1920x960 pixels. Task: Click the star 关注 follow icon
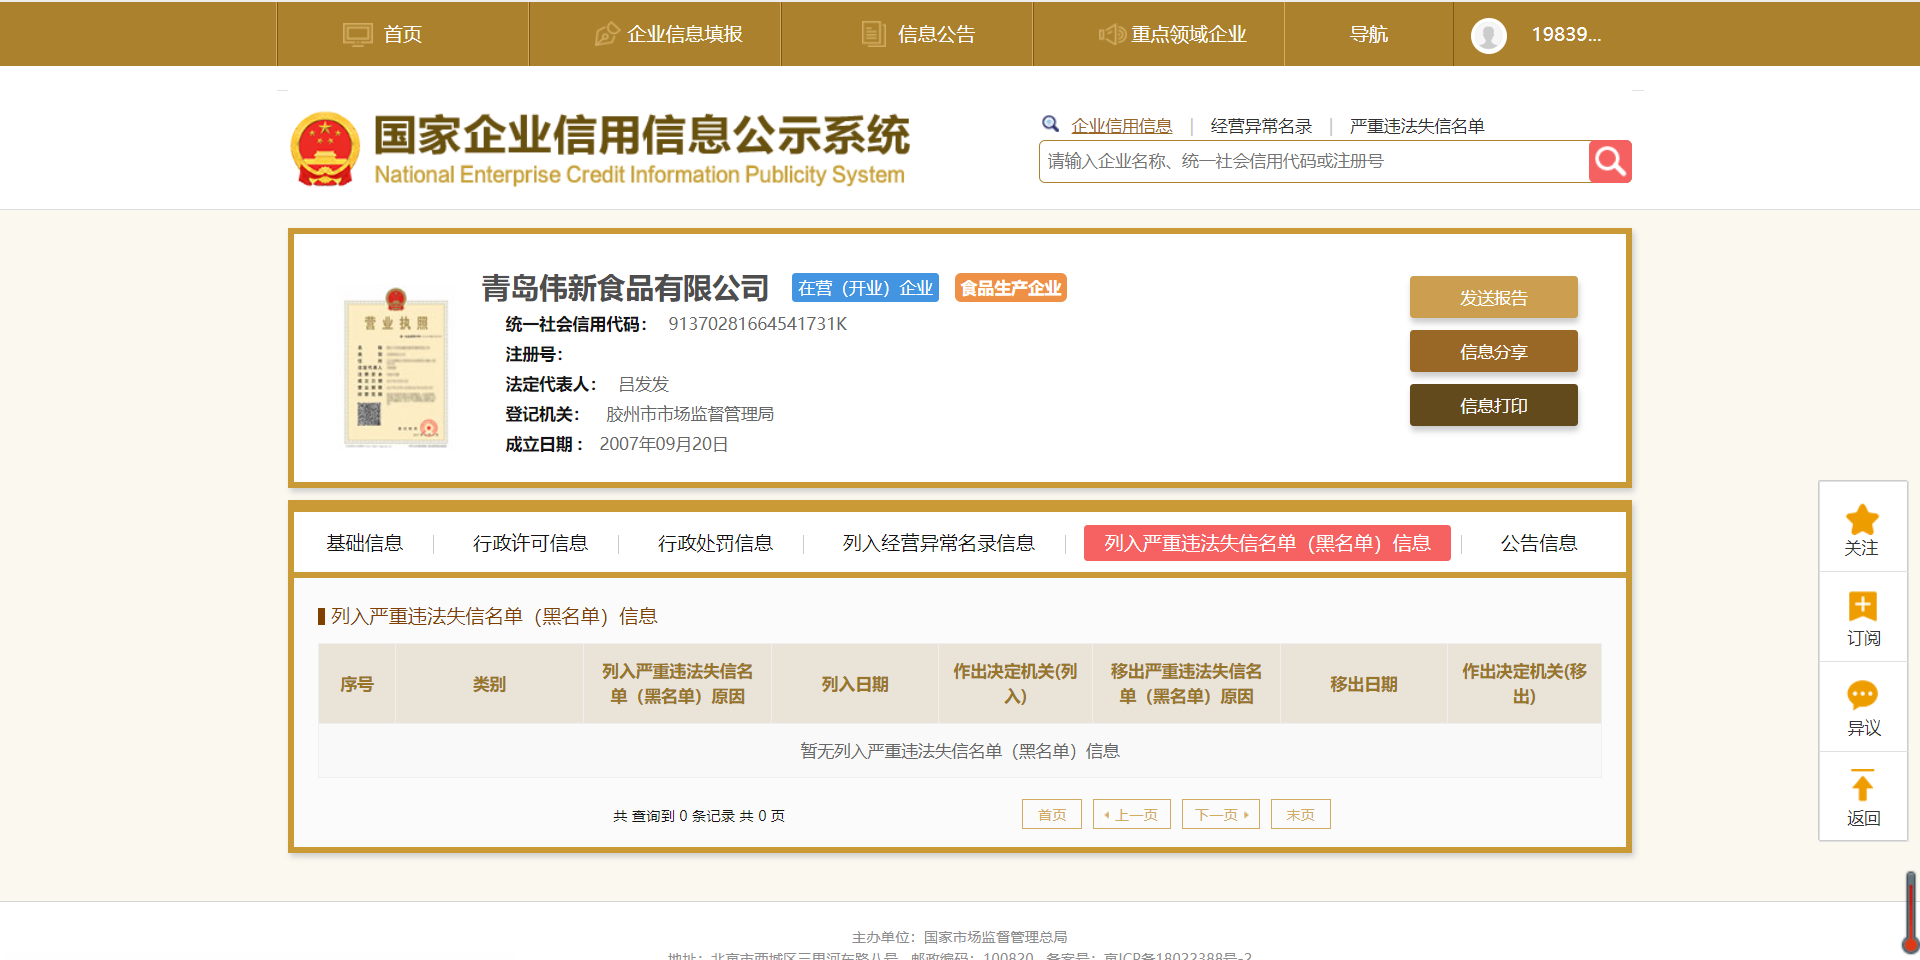(1862, 520)
